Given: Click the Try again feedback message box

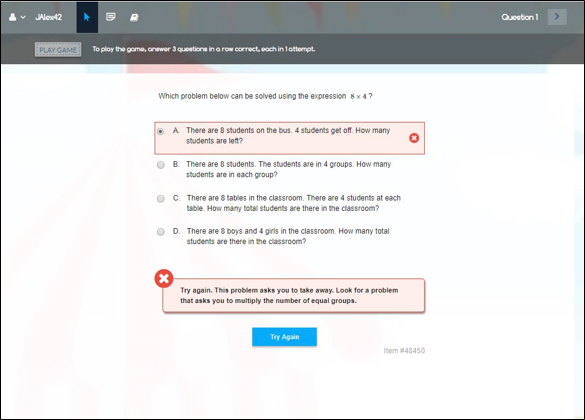Looking at the screenshot, I should click(294, 295).
